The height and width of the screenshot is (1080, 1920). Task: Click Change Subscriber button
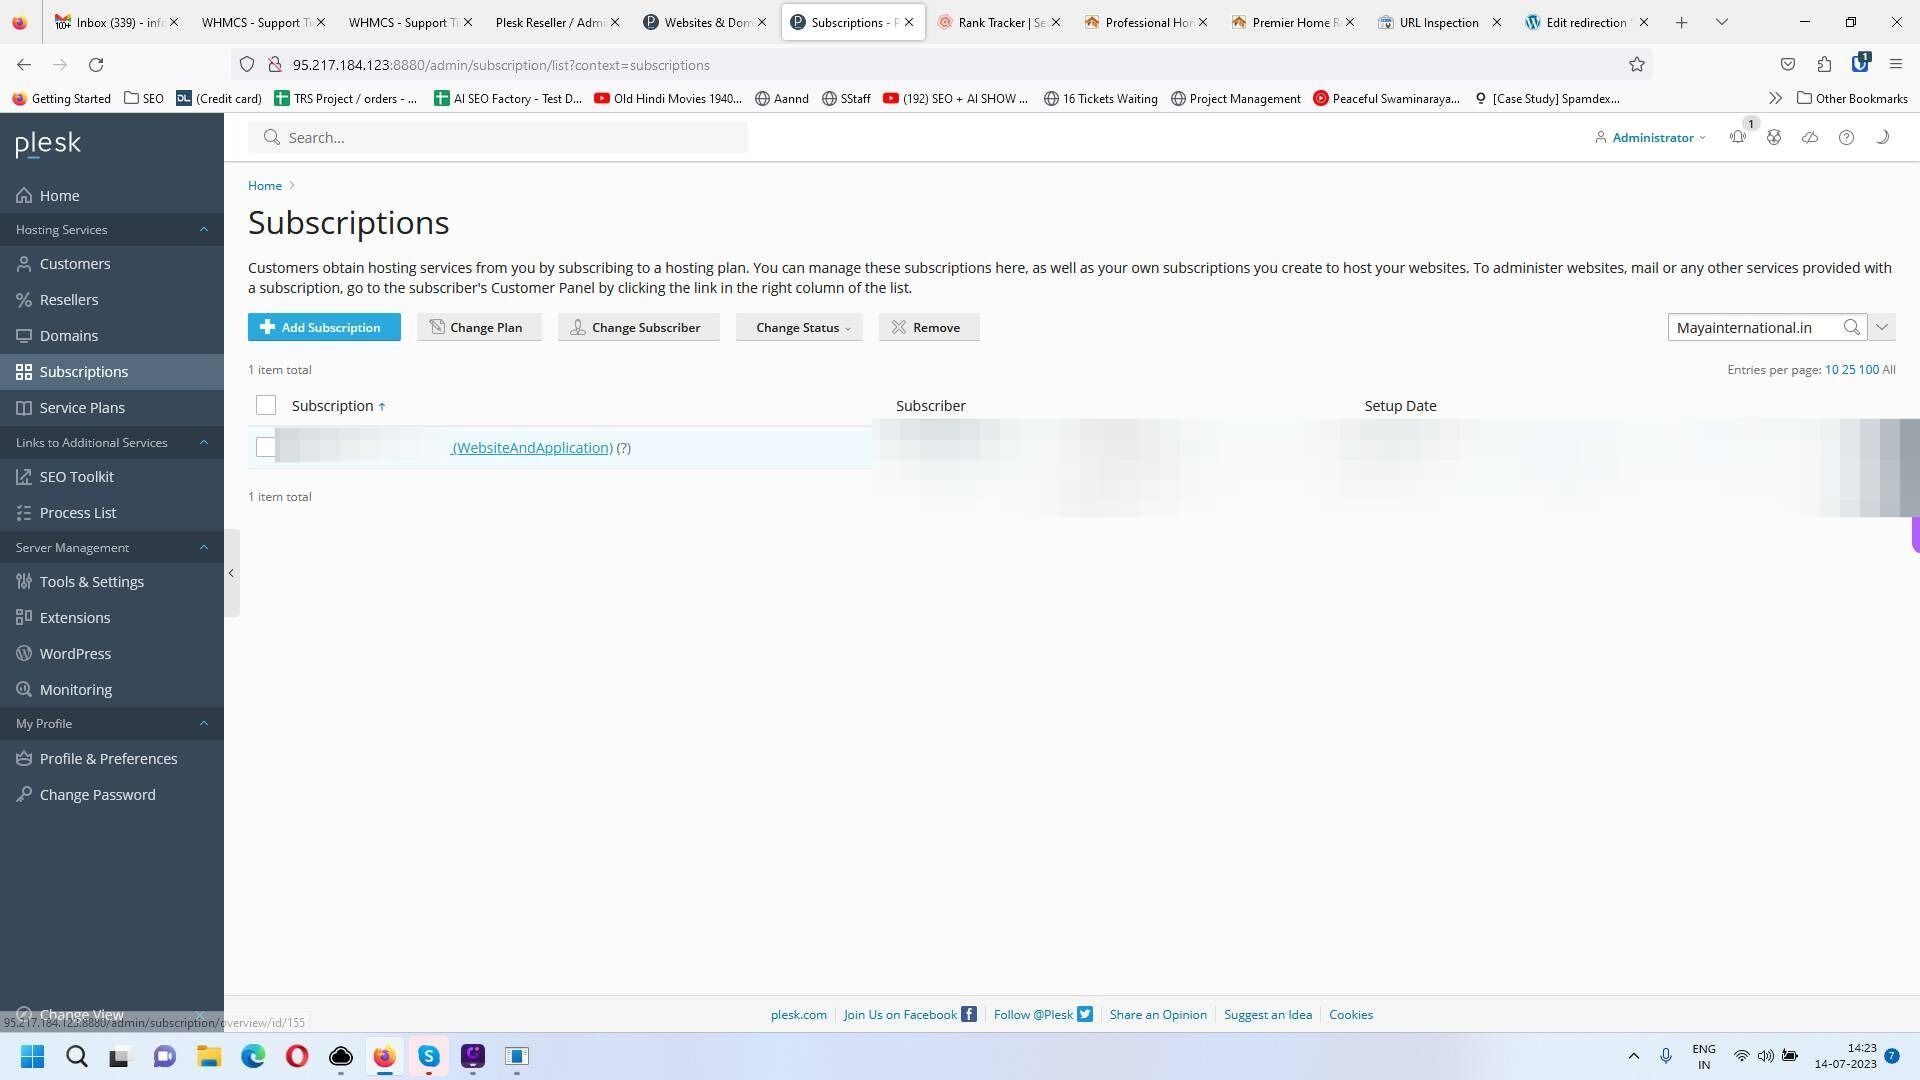tap(639, 327)
